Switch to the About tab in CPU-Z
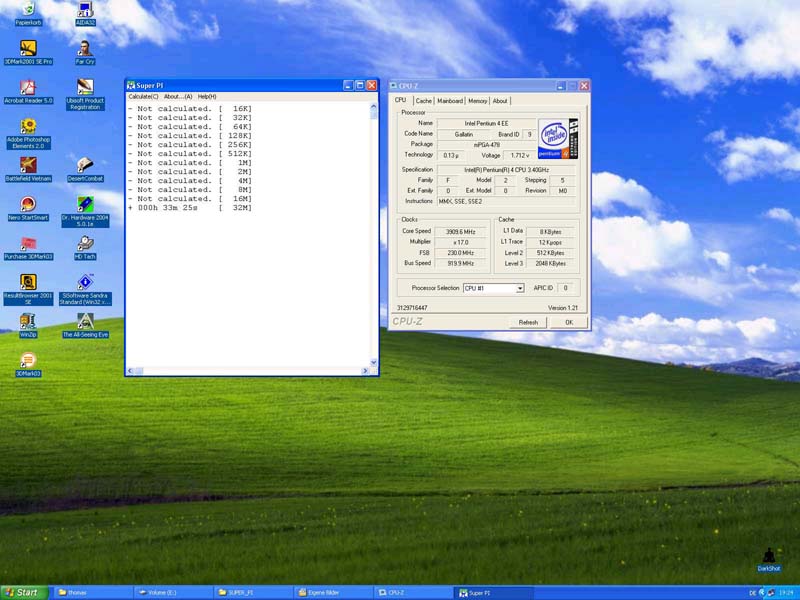800x600 pixels. coord(500,101)
